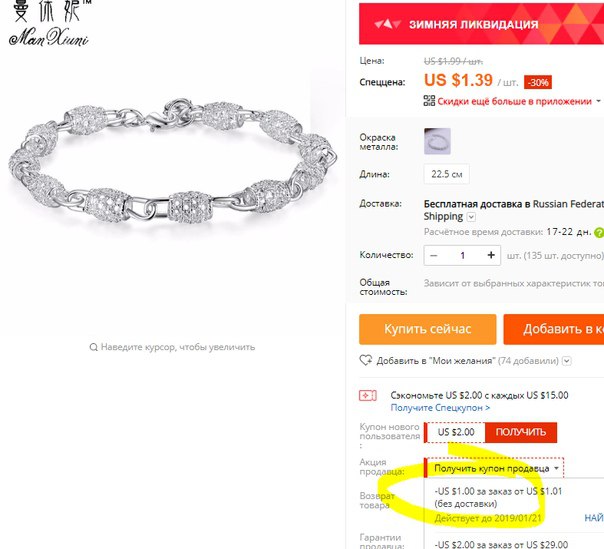This screenshot has width=604, height=549.
Task: Click the green question mark delivery help icon
Action: (x=599, y=232)
